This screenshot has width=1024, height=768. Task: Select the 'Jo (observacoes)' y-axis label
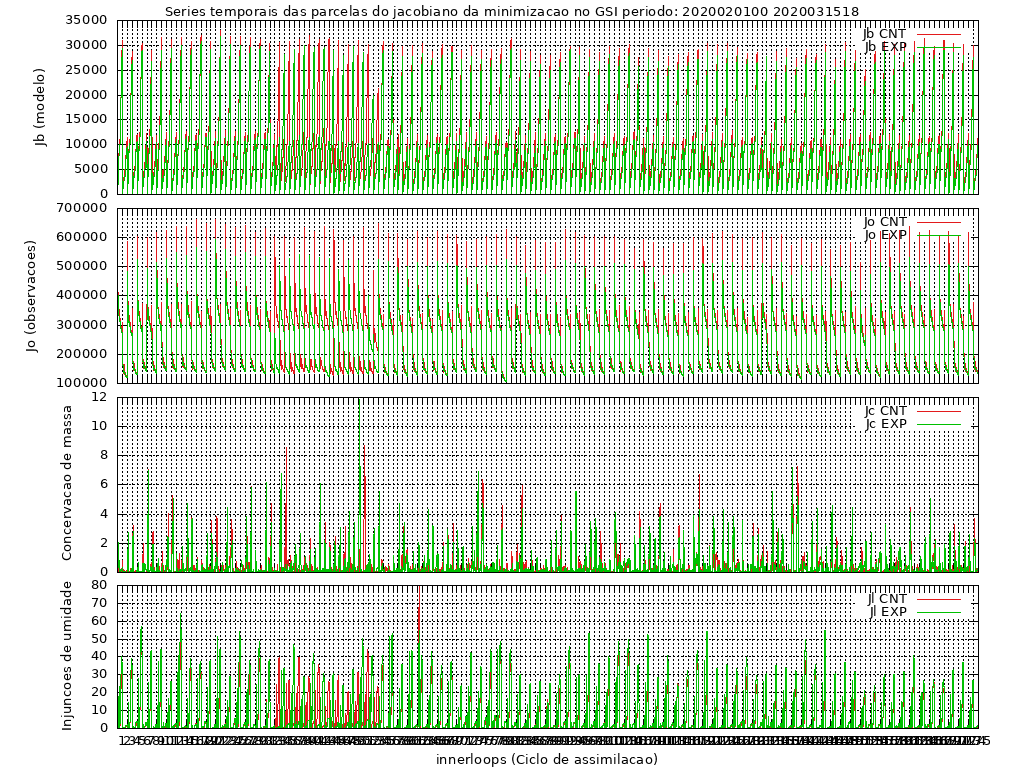pyautogui.click(x=32, y=296)
